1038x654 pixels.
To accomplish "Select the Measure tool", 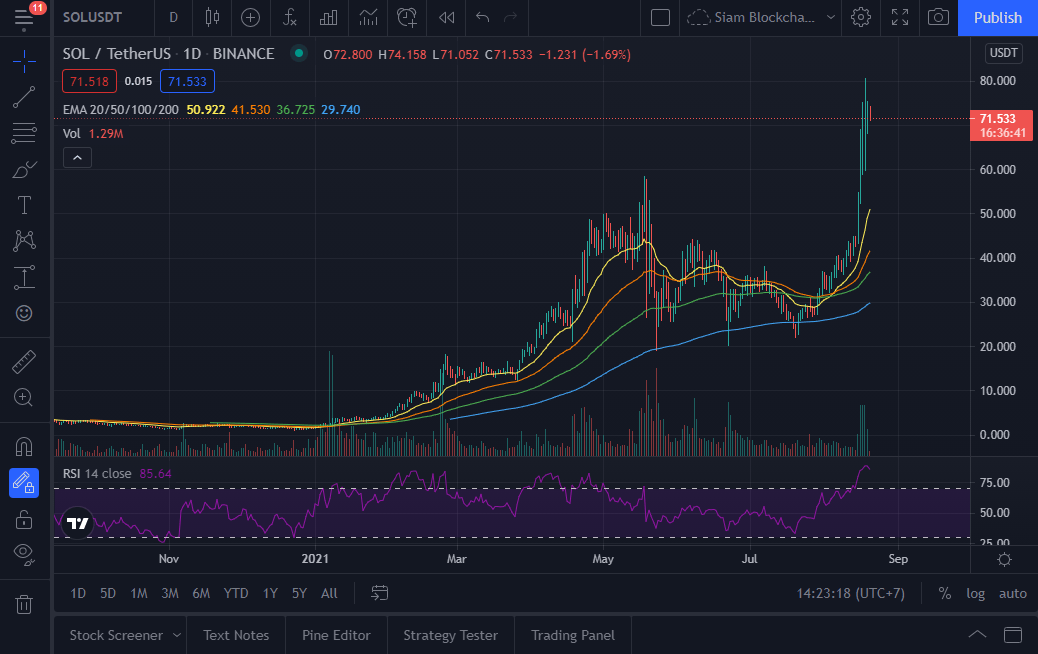I will click(25, 361).
